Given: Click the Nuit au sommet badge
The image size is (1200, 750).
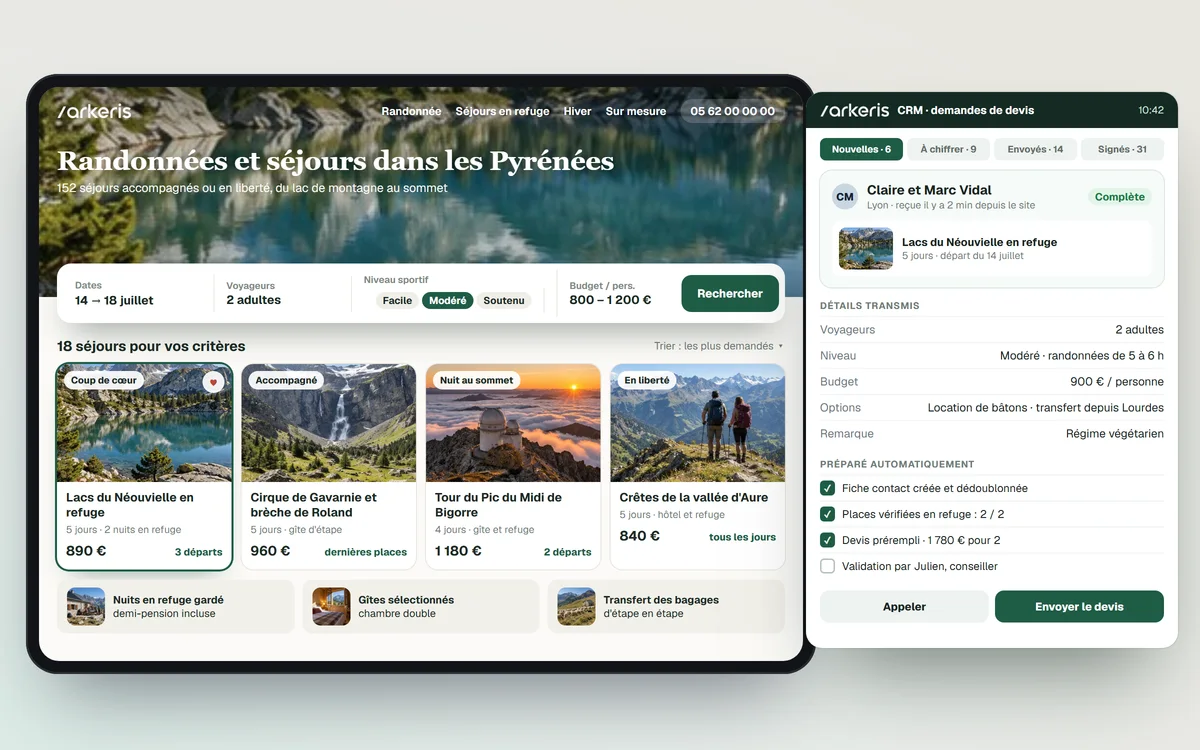Looking at the screenshot, I should pyautogui.click(x=476, y=380).
